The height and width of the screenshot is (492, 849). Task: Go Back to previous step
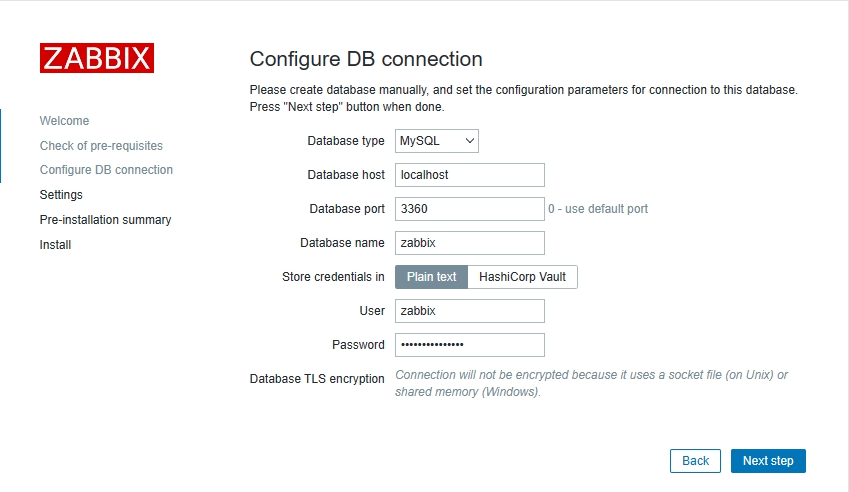(695, 461)
